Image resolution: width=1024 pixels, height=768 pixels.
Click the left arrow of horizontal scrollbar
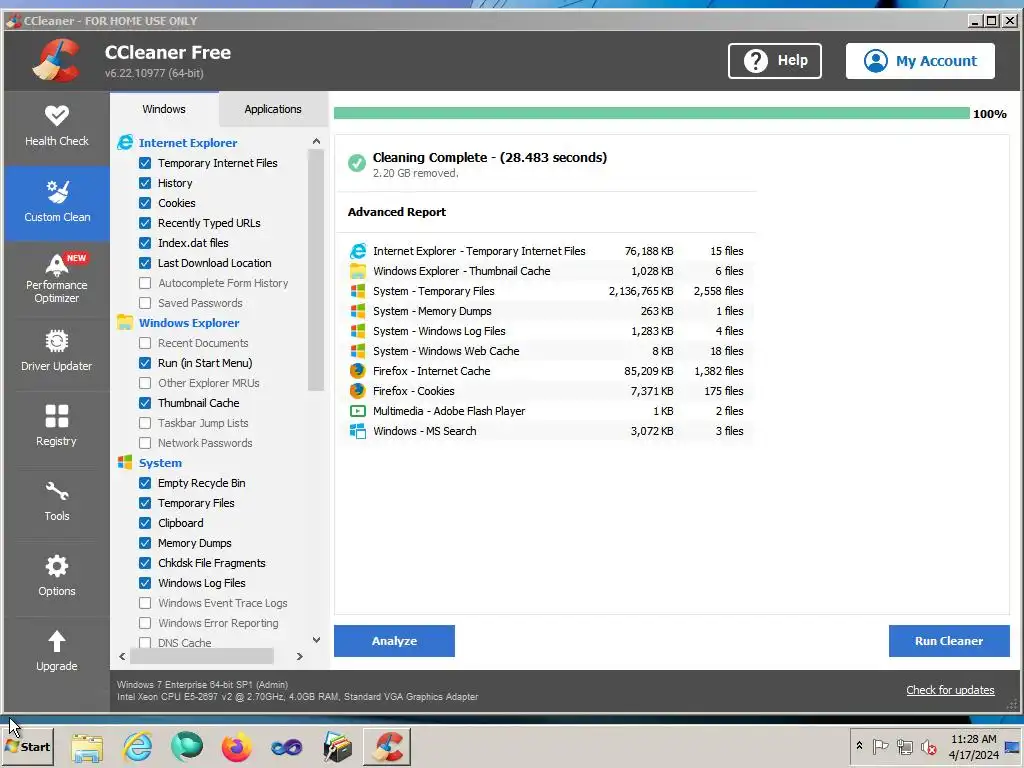click(x=122, y=656)
